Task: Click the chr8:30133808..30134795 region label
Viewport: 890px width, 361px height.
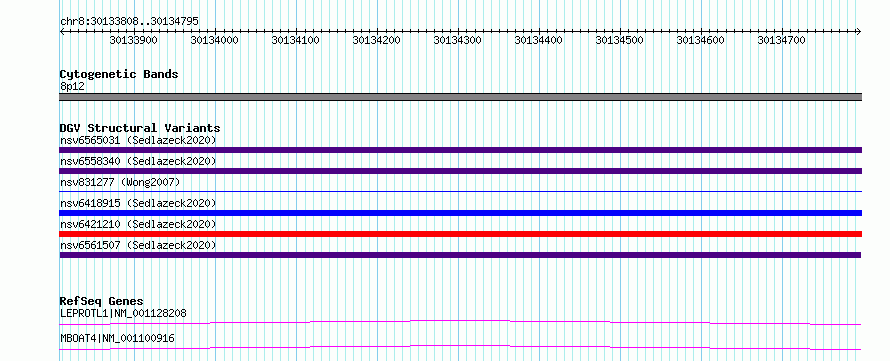Action: [x=129, y=22]
